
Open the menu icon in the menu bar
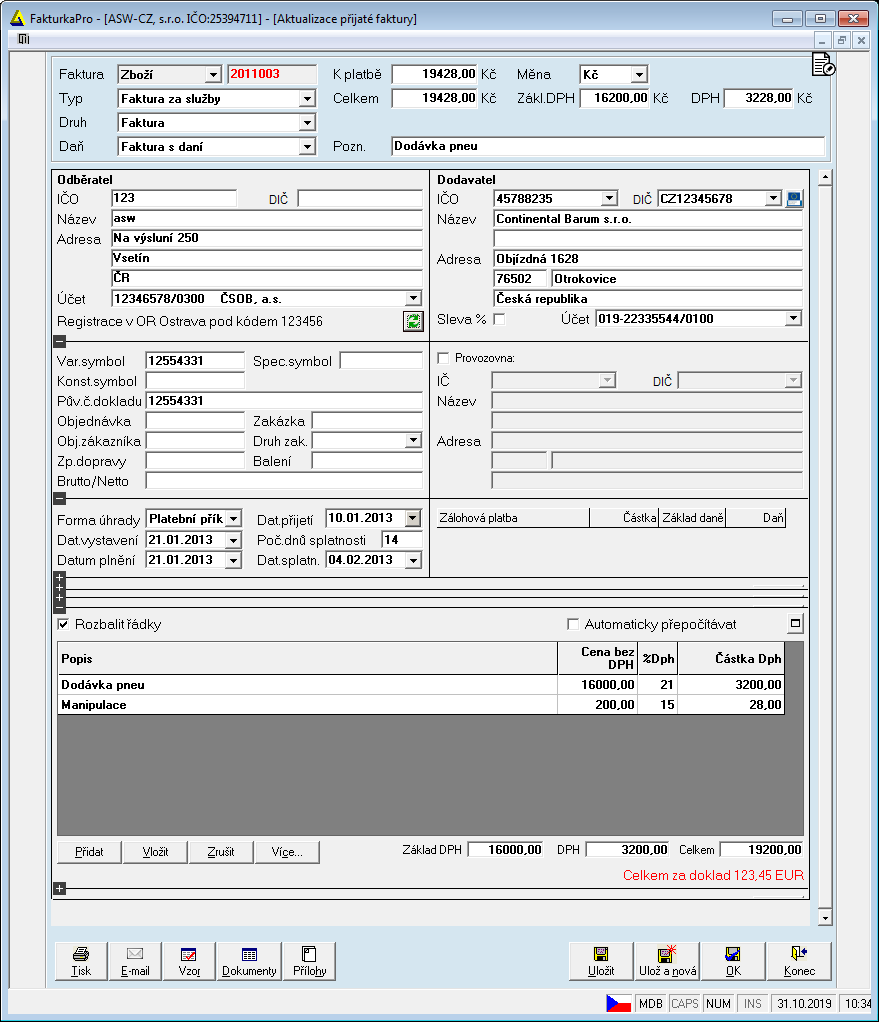23,39
